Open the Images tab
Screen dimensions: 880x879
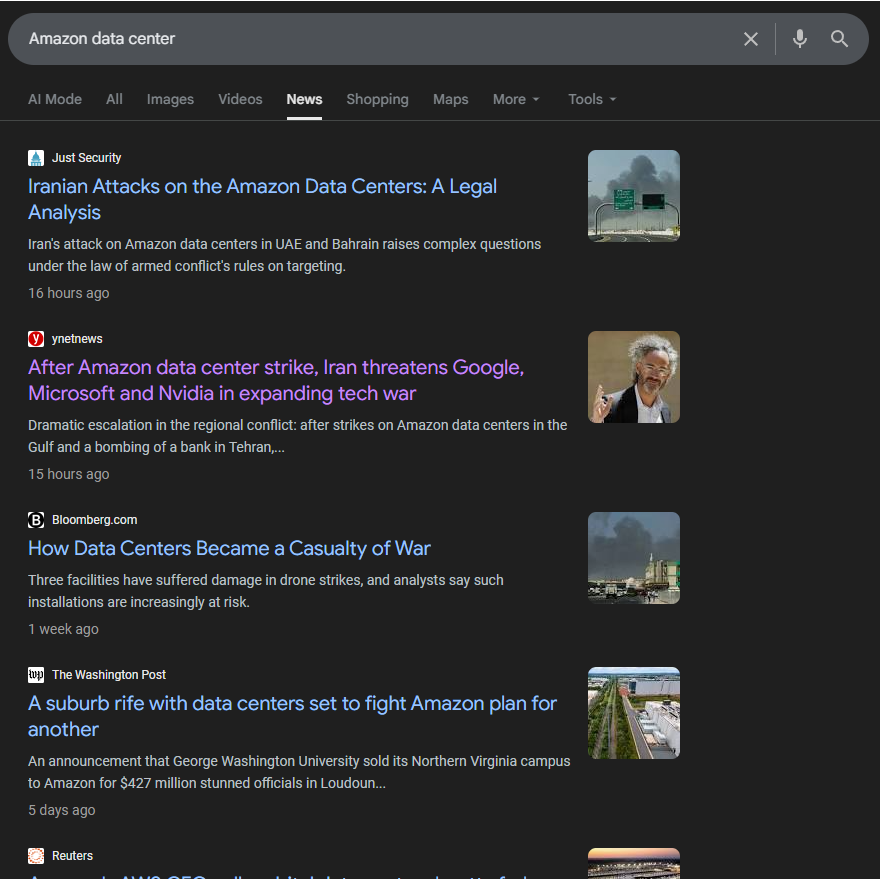(170, 99)
